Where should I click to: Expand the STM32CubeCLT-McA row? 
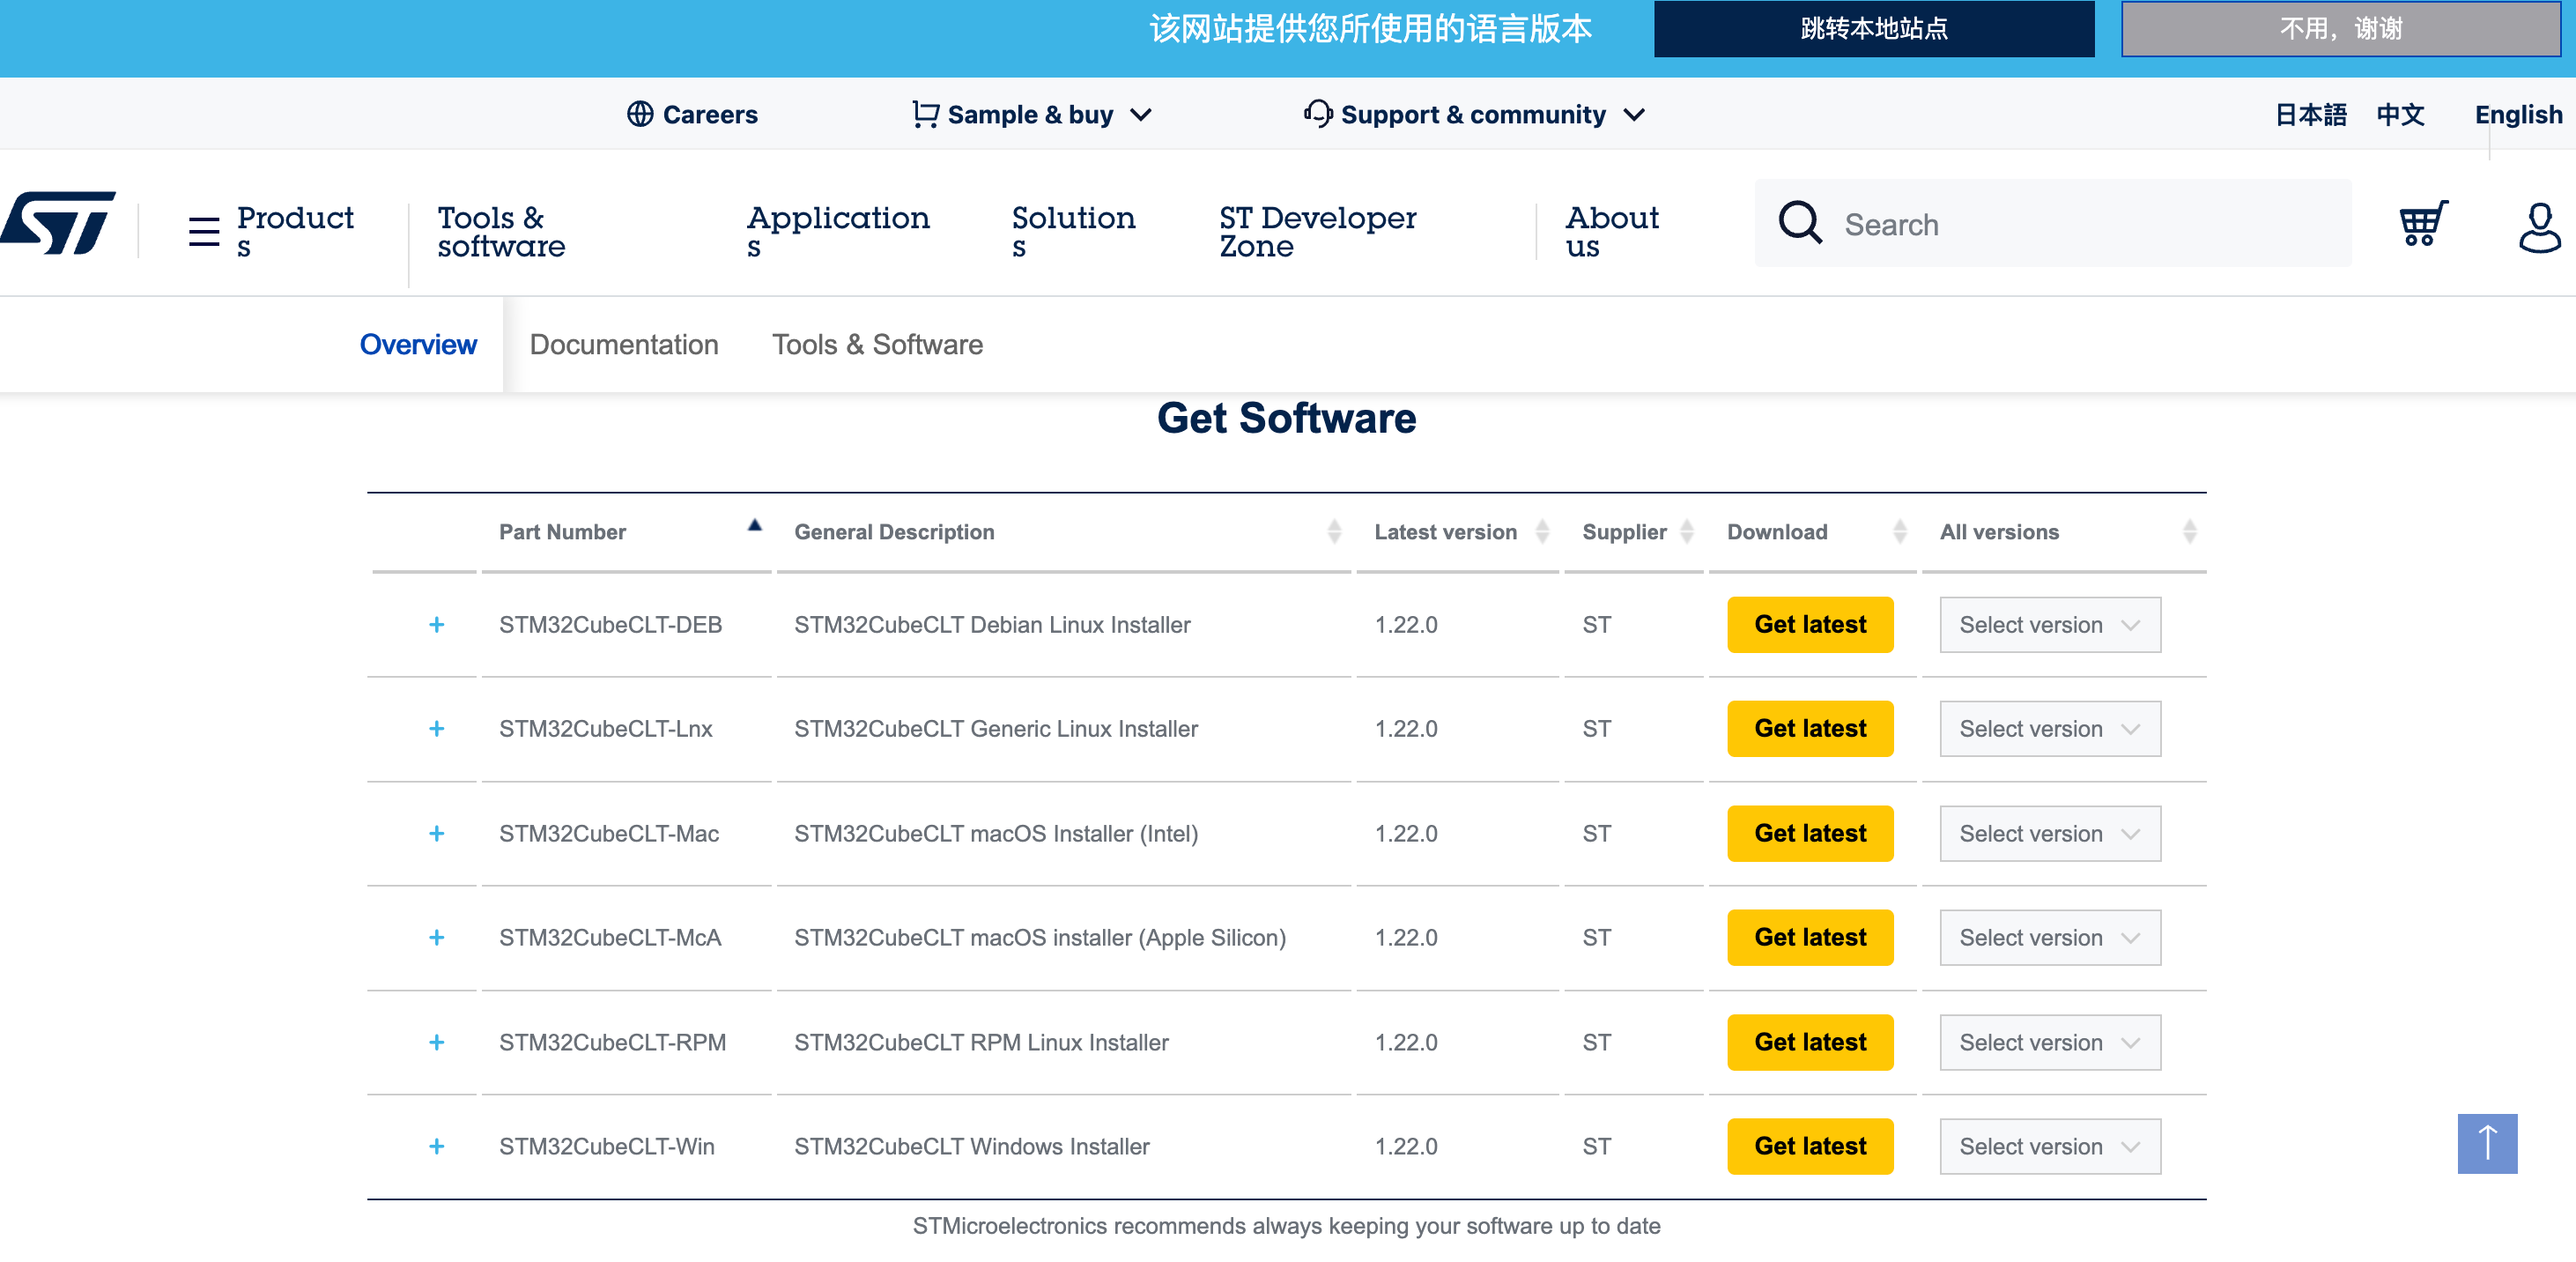[436, 938]
